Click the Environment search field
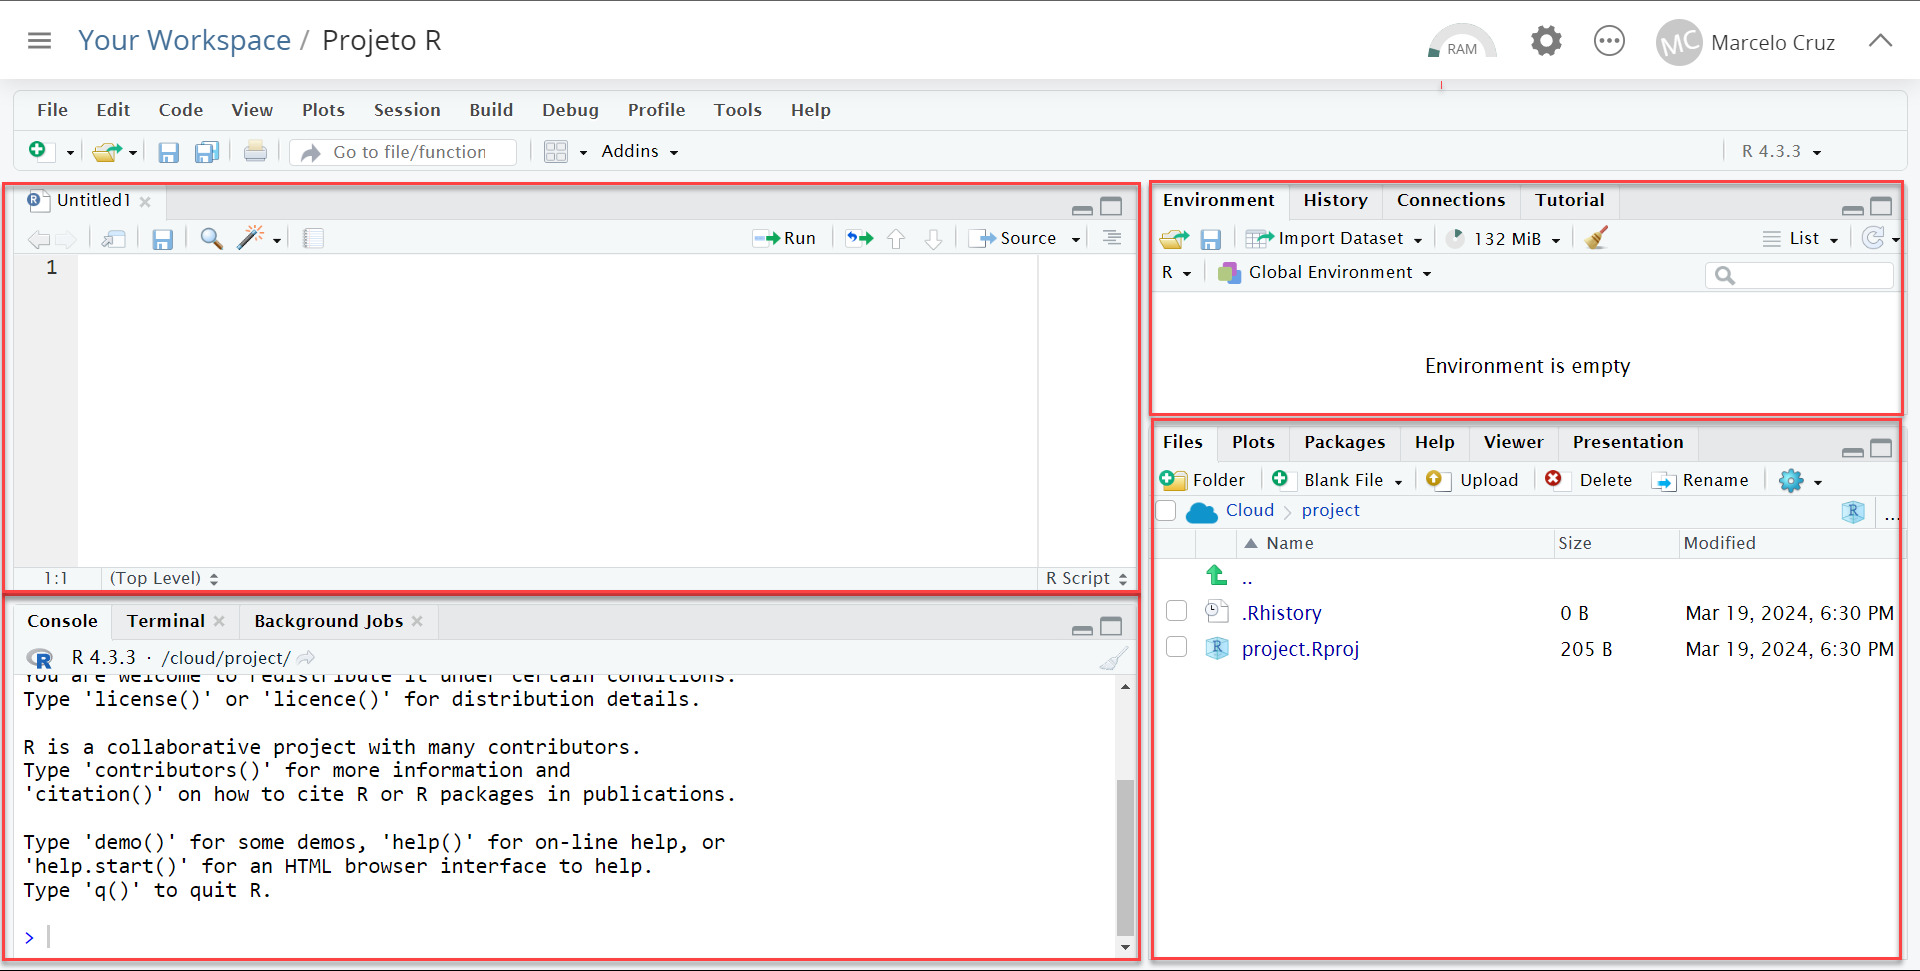 pos(1799,275)
